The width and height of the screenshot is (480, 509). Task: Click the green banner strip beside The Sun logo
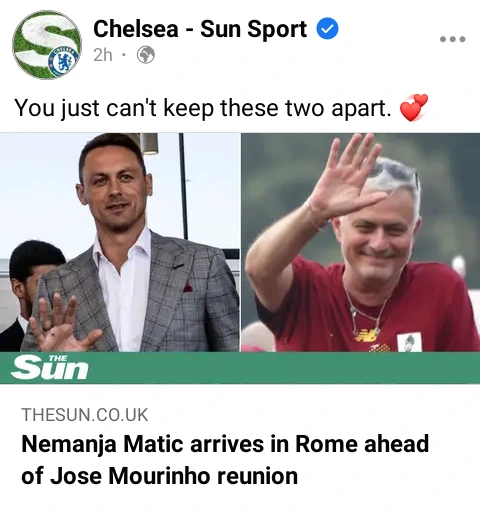(x=283, y=368)
